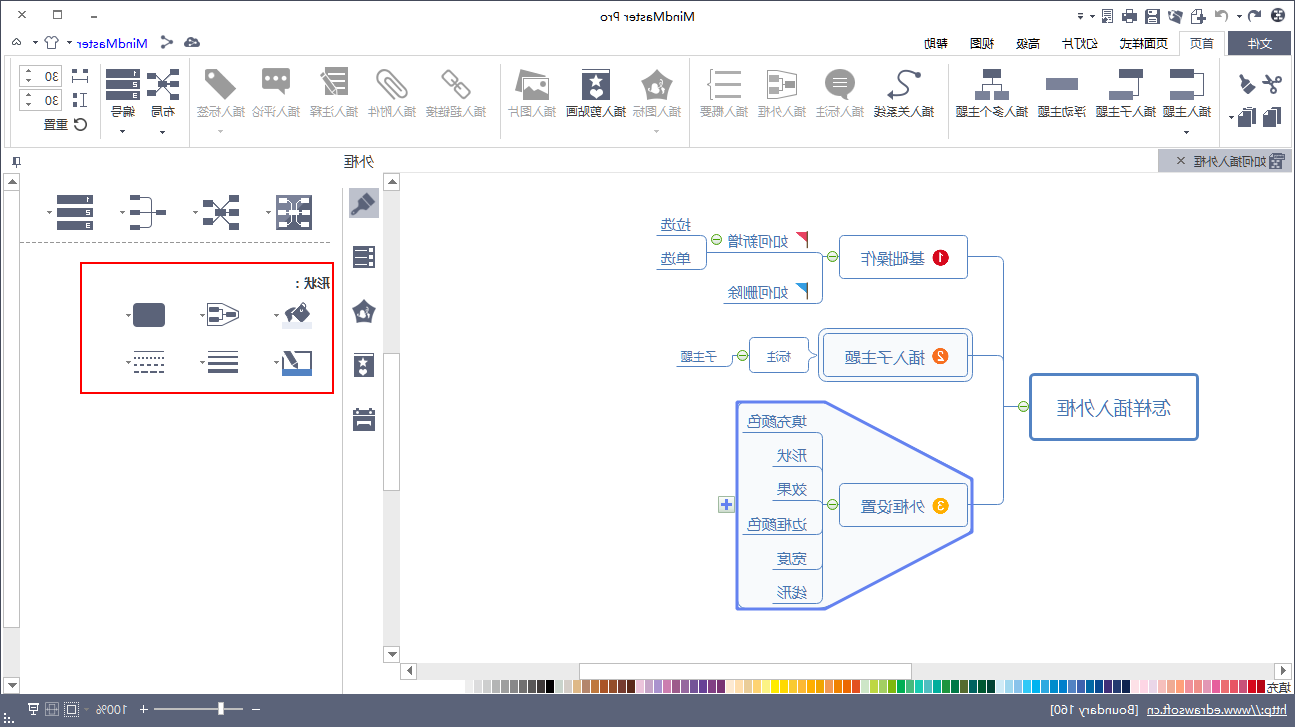The width and height of the screenshot is (1295, 727).
Task: Click the format painter brush in ribbon
Action: [x=1245, y=84]
